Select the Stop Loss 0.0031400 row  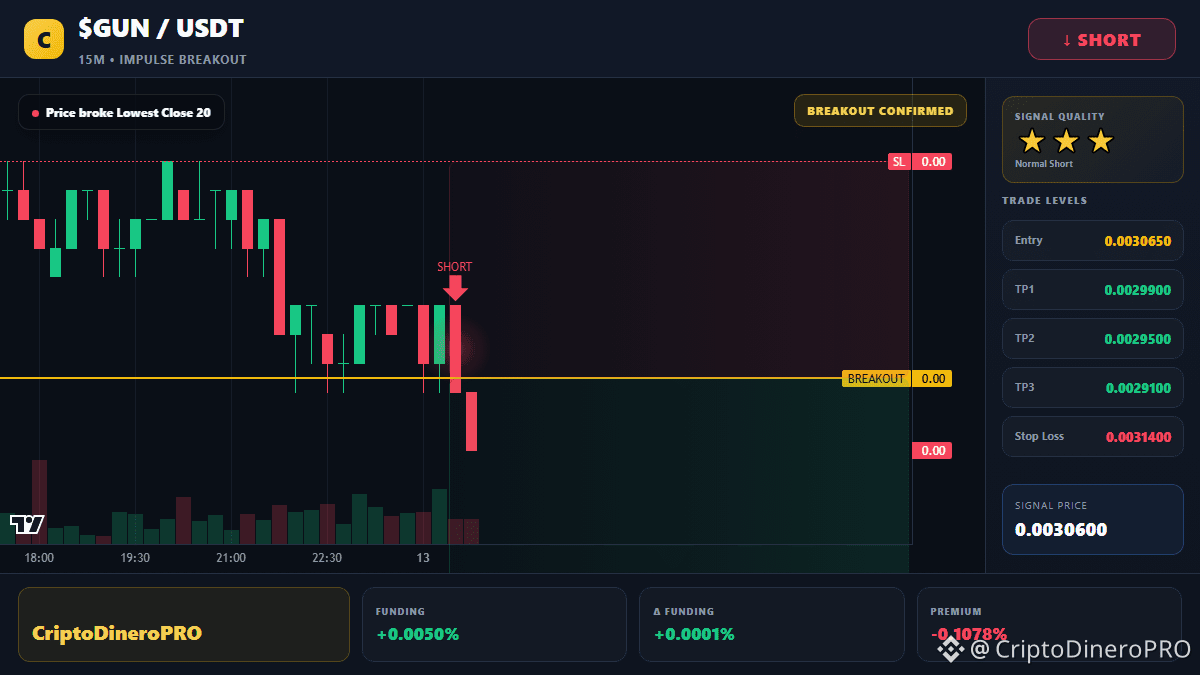click(1093, 436)
